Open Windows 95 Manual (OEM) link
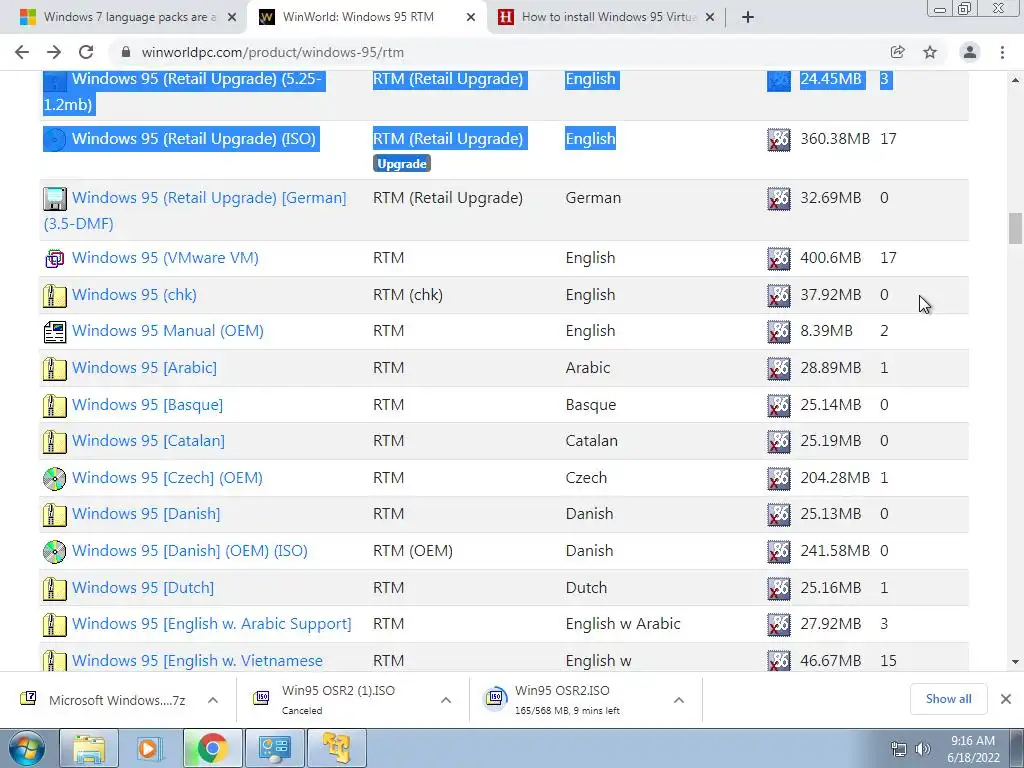This screenshot has height=768, width=1024. tap(168, 331)
